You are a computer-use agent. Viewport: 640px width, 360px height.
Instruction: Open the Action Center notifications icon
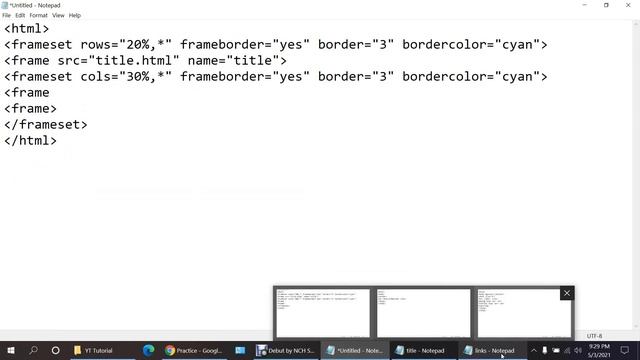[x=624, y=350]
